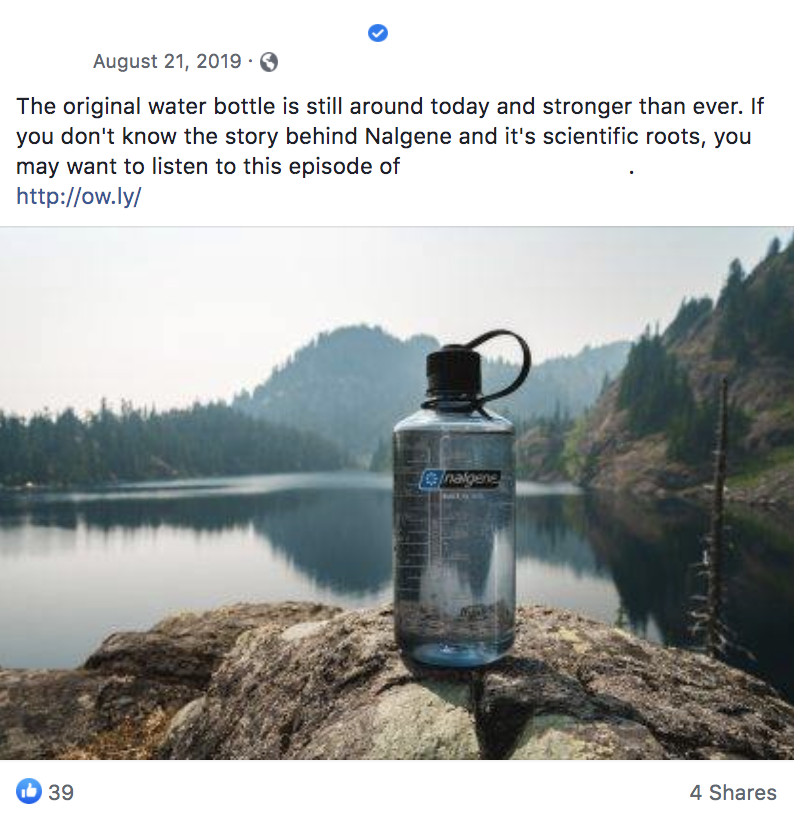Click the globe public audience icon

tap(269, 62)
